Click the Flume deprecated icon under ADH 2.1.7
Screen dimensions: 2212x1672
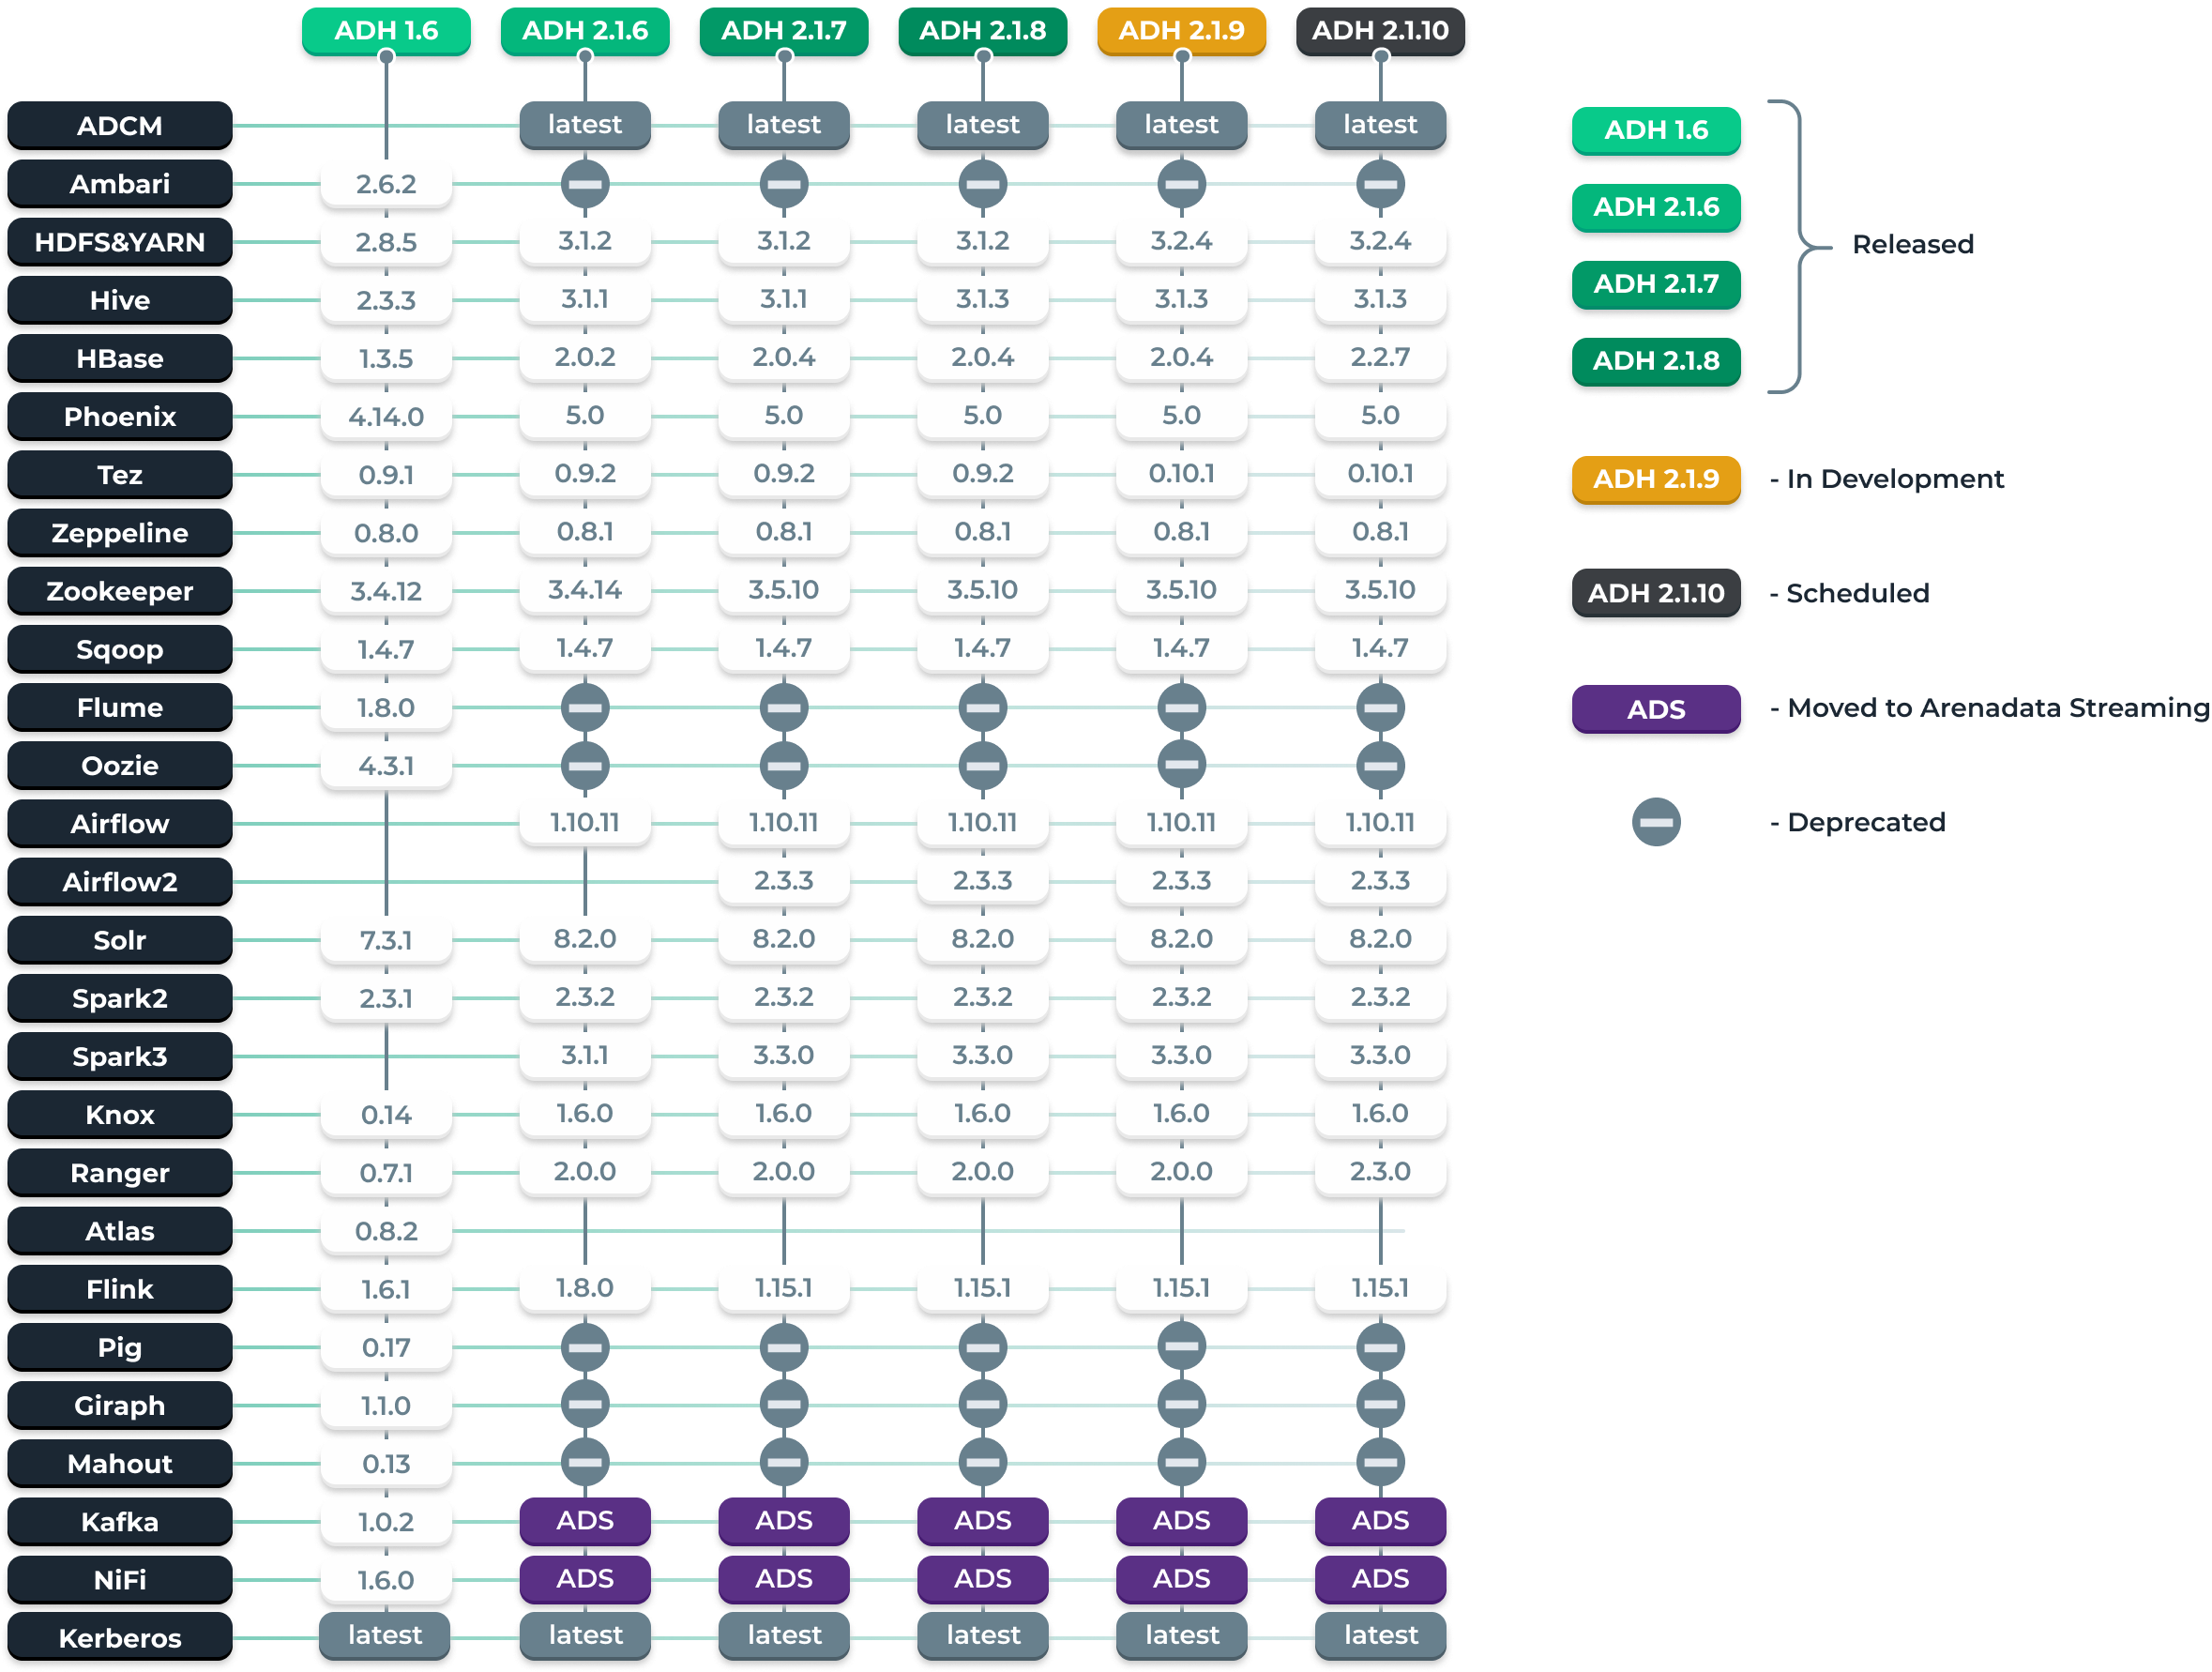point(784,707)
